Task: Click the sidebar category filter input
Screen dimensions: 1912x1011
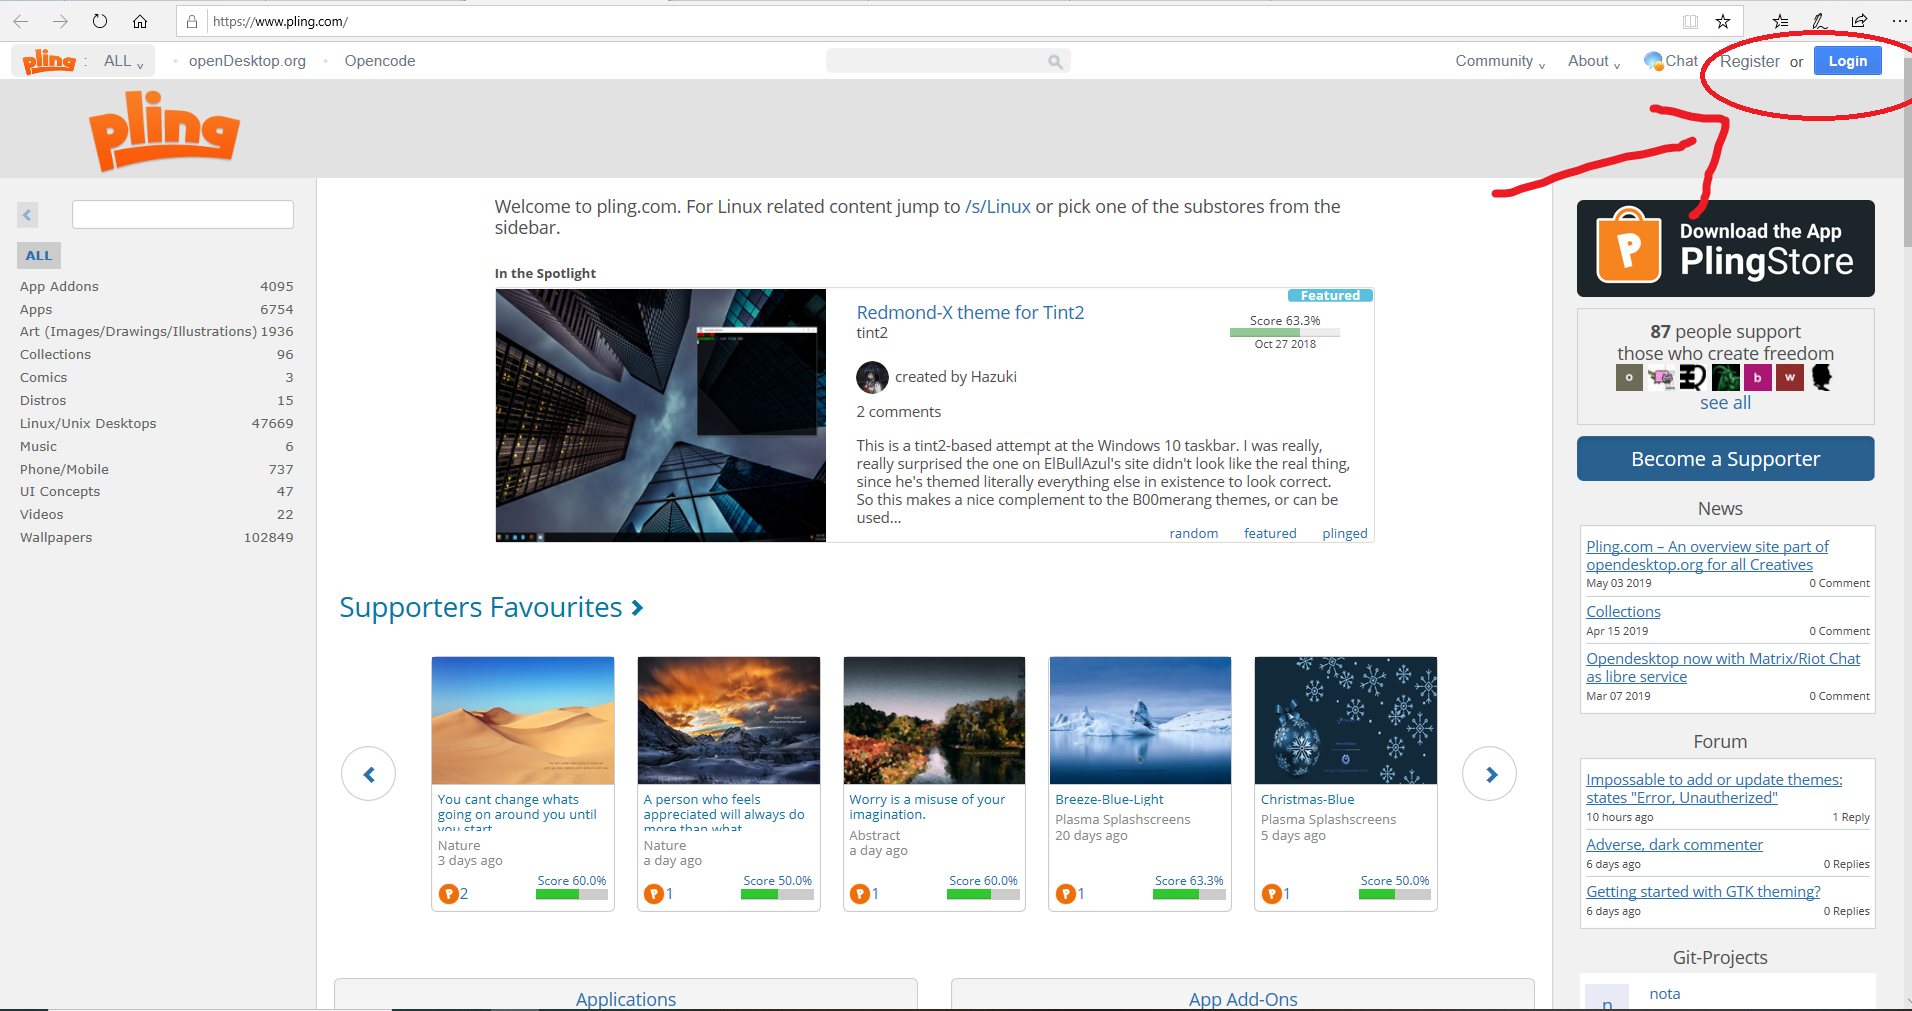Action: pos(183,214)
